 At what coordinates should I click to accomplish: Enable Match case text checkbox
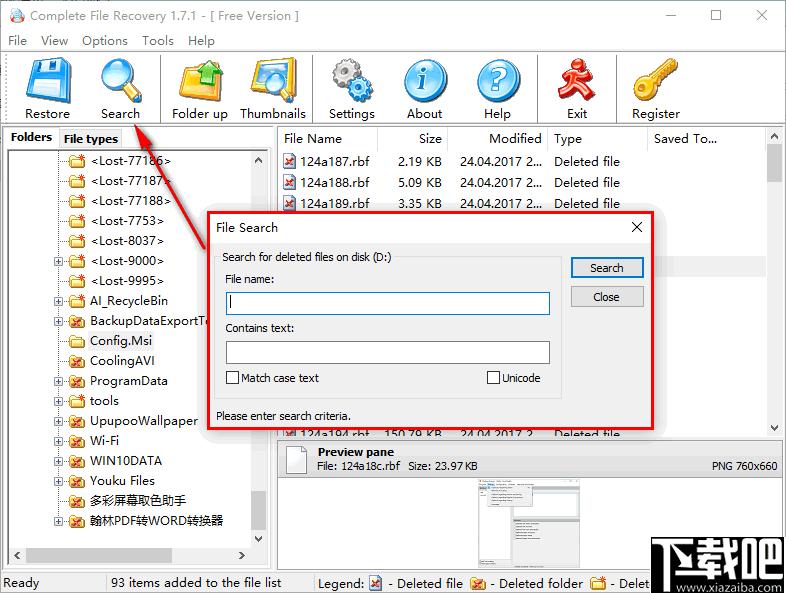click(232, 377)
